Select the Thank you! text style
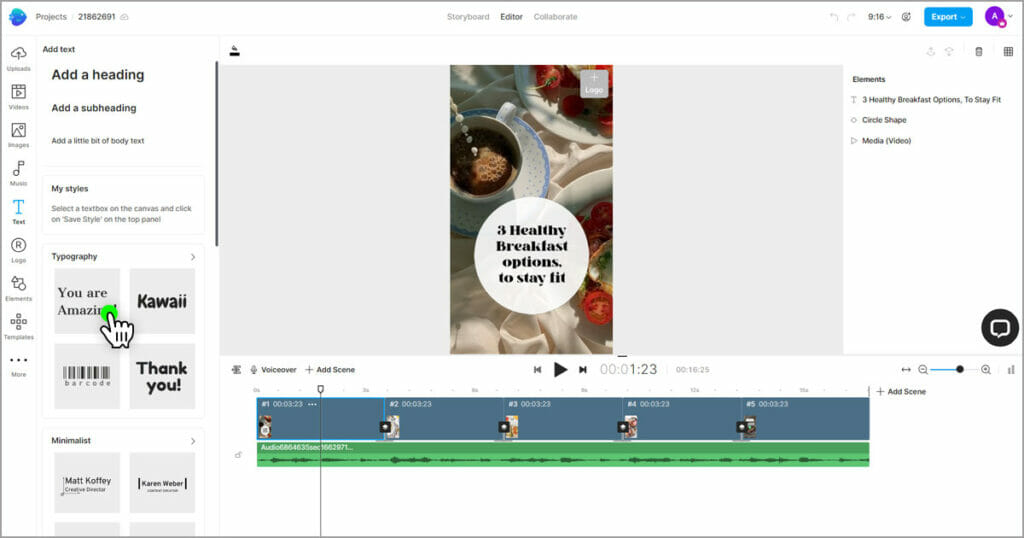This screenshot has width=1024, height=538. (162, 376)
